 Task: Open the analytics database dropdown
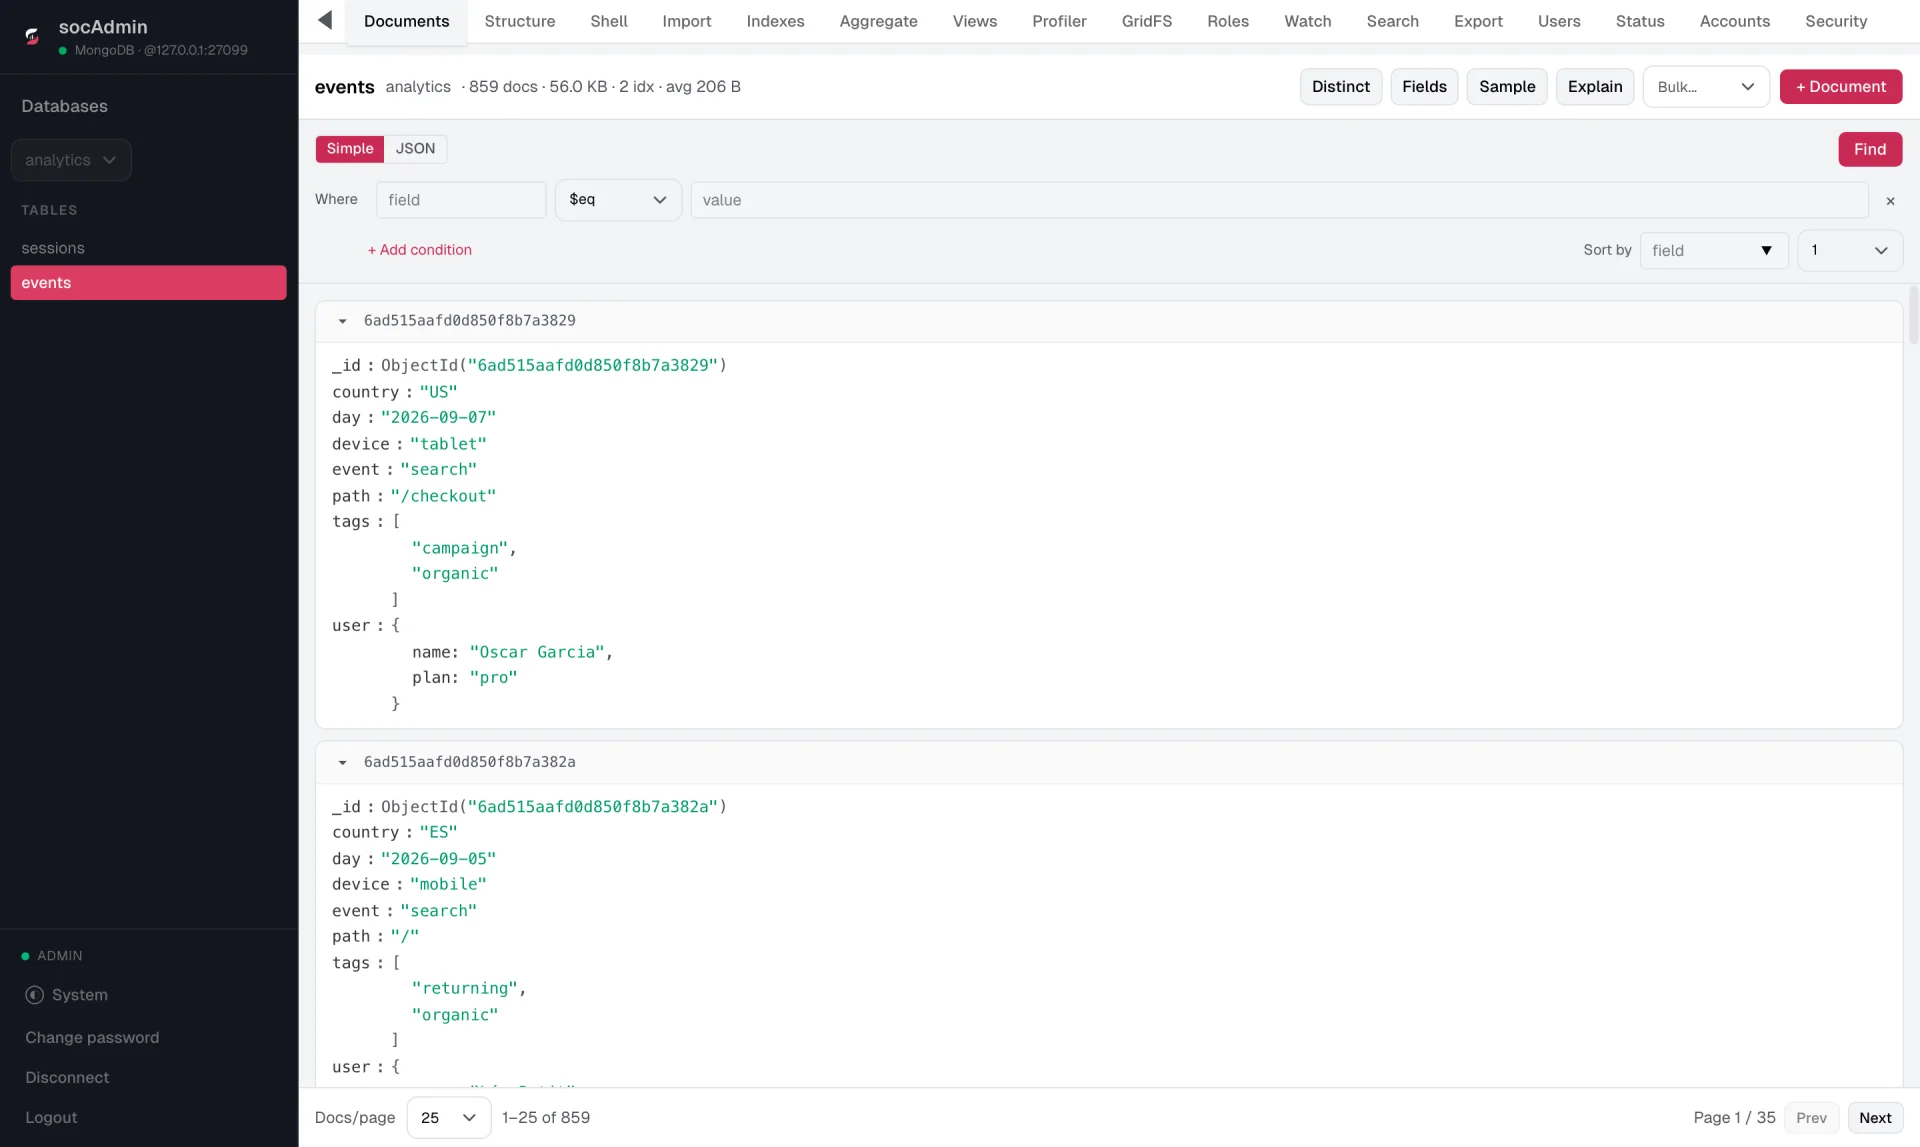tap(71, 160)
